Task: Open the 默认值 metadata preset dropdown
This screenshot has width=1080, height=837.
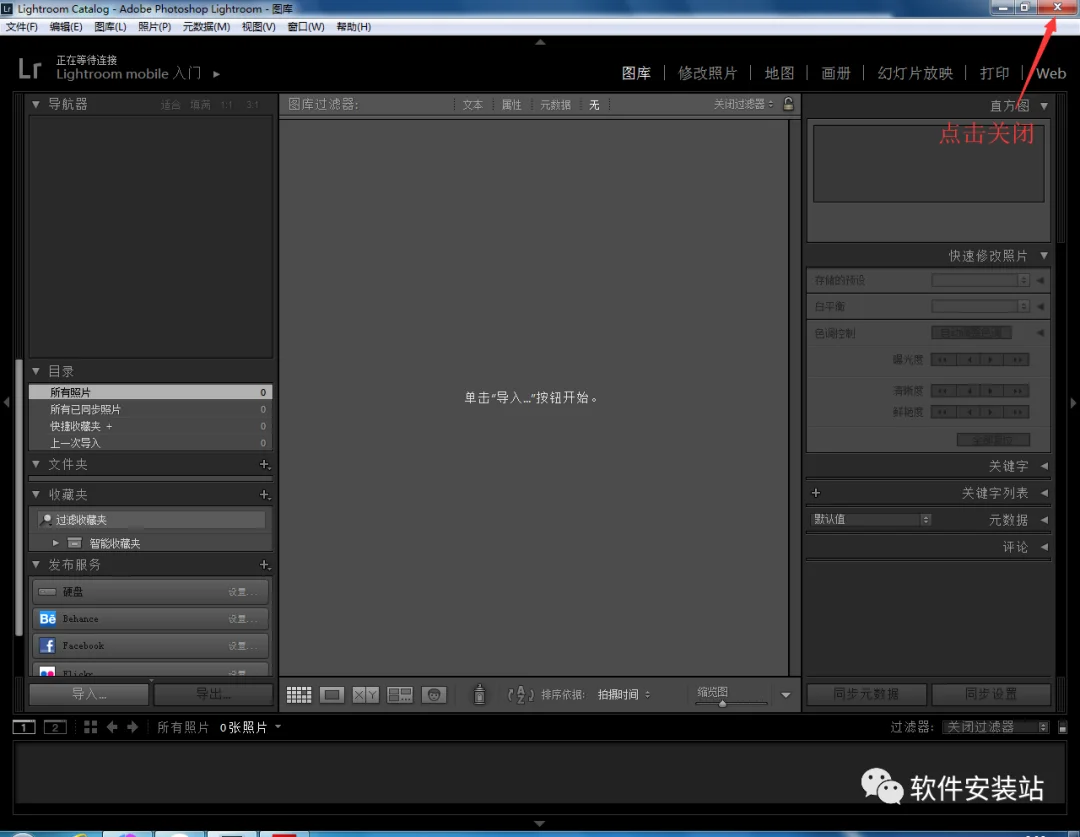Action: click(x=871, y=519)
